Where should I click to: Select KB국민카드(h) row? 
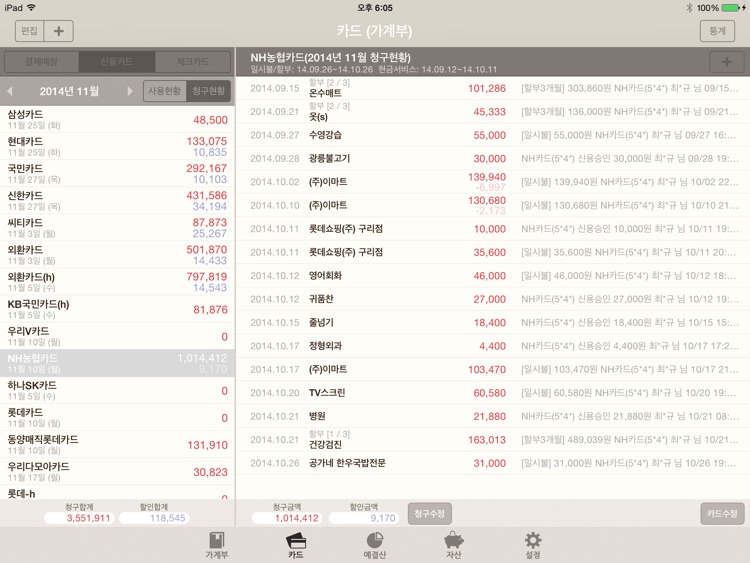tap(117, 309)
